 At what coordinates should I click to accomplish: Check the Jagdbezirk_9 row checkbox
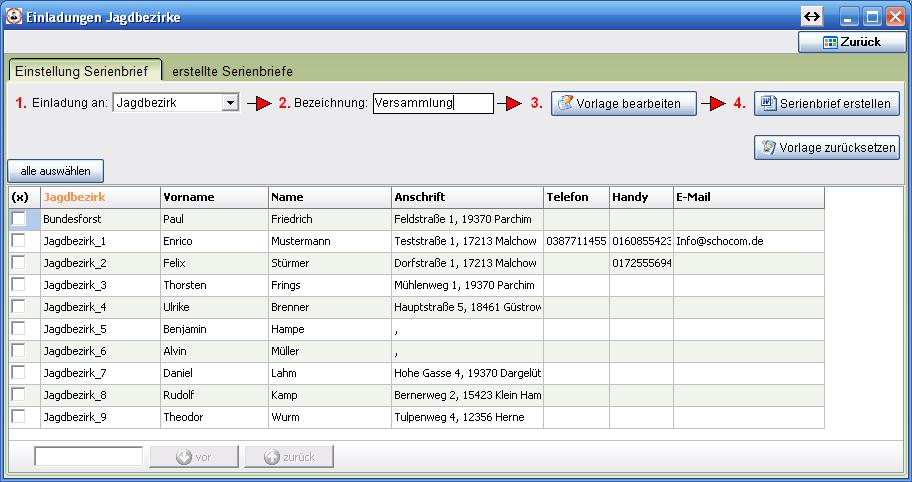click(x=19, y=417)
